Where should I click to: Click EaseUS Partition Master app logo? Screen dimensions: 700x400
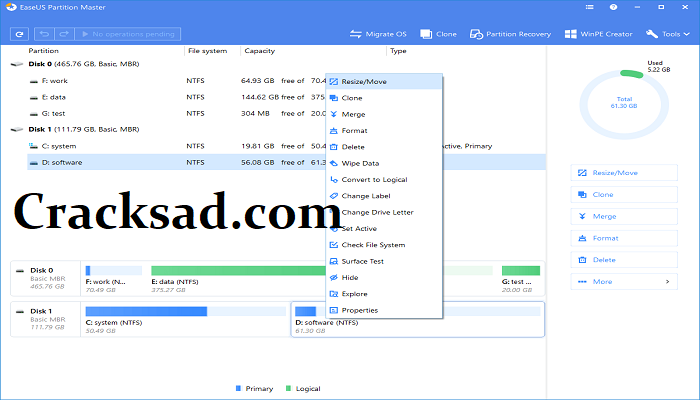[11, 7]
